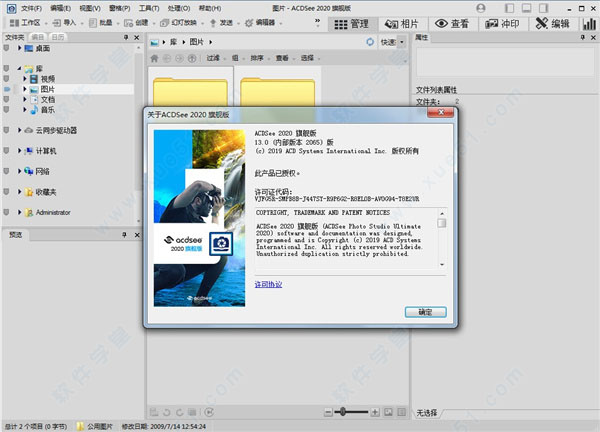600x432 pixels.
Task: Open the 导入 import toolbar button
Action: [67, 23]
